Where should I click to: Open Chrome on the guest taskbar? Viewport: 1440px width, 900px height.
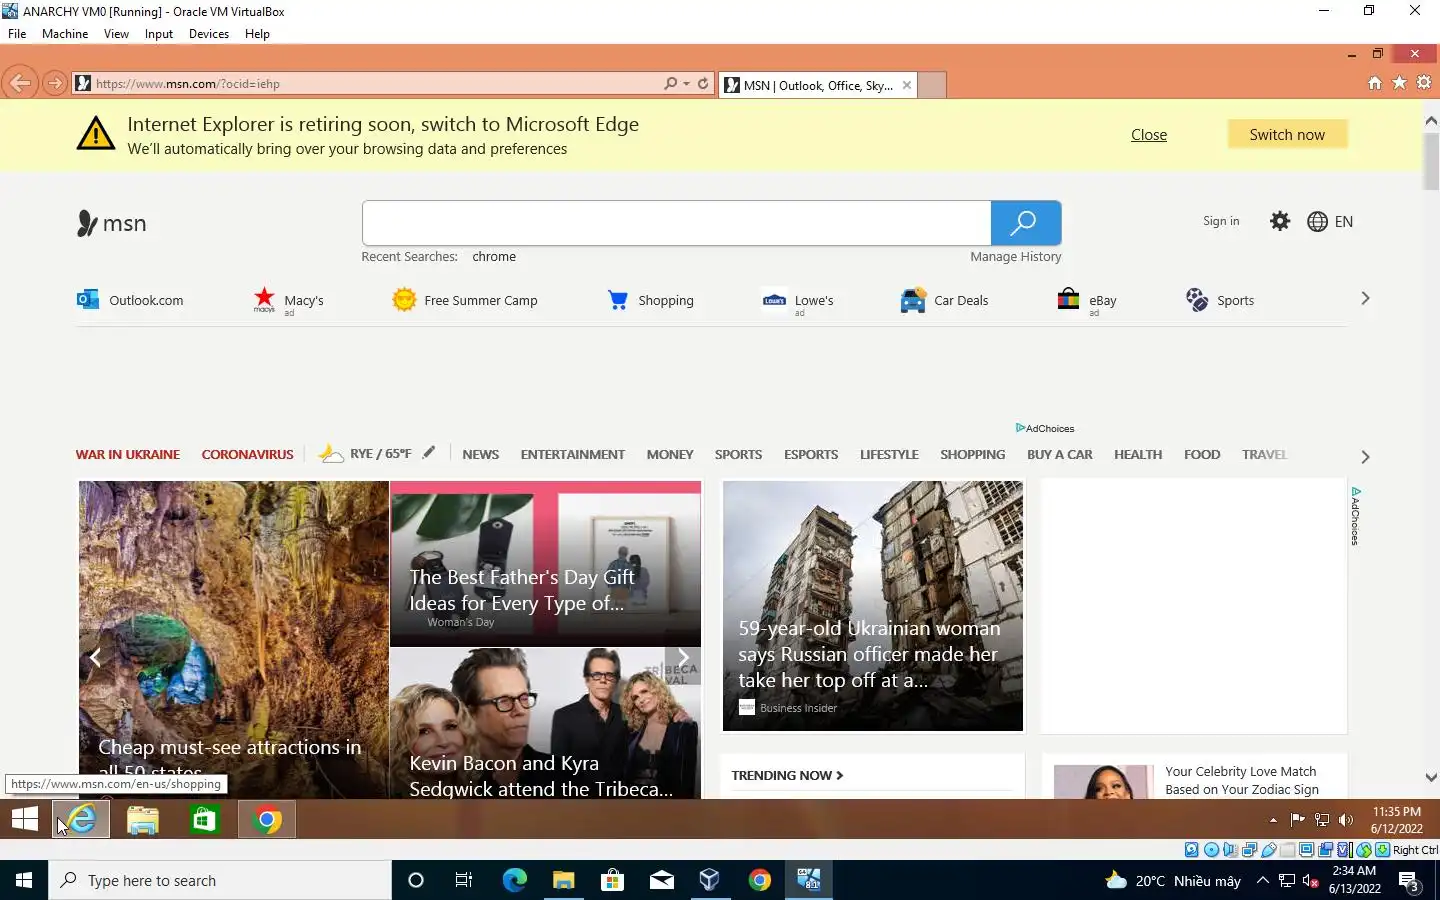(x=267, y=820)
